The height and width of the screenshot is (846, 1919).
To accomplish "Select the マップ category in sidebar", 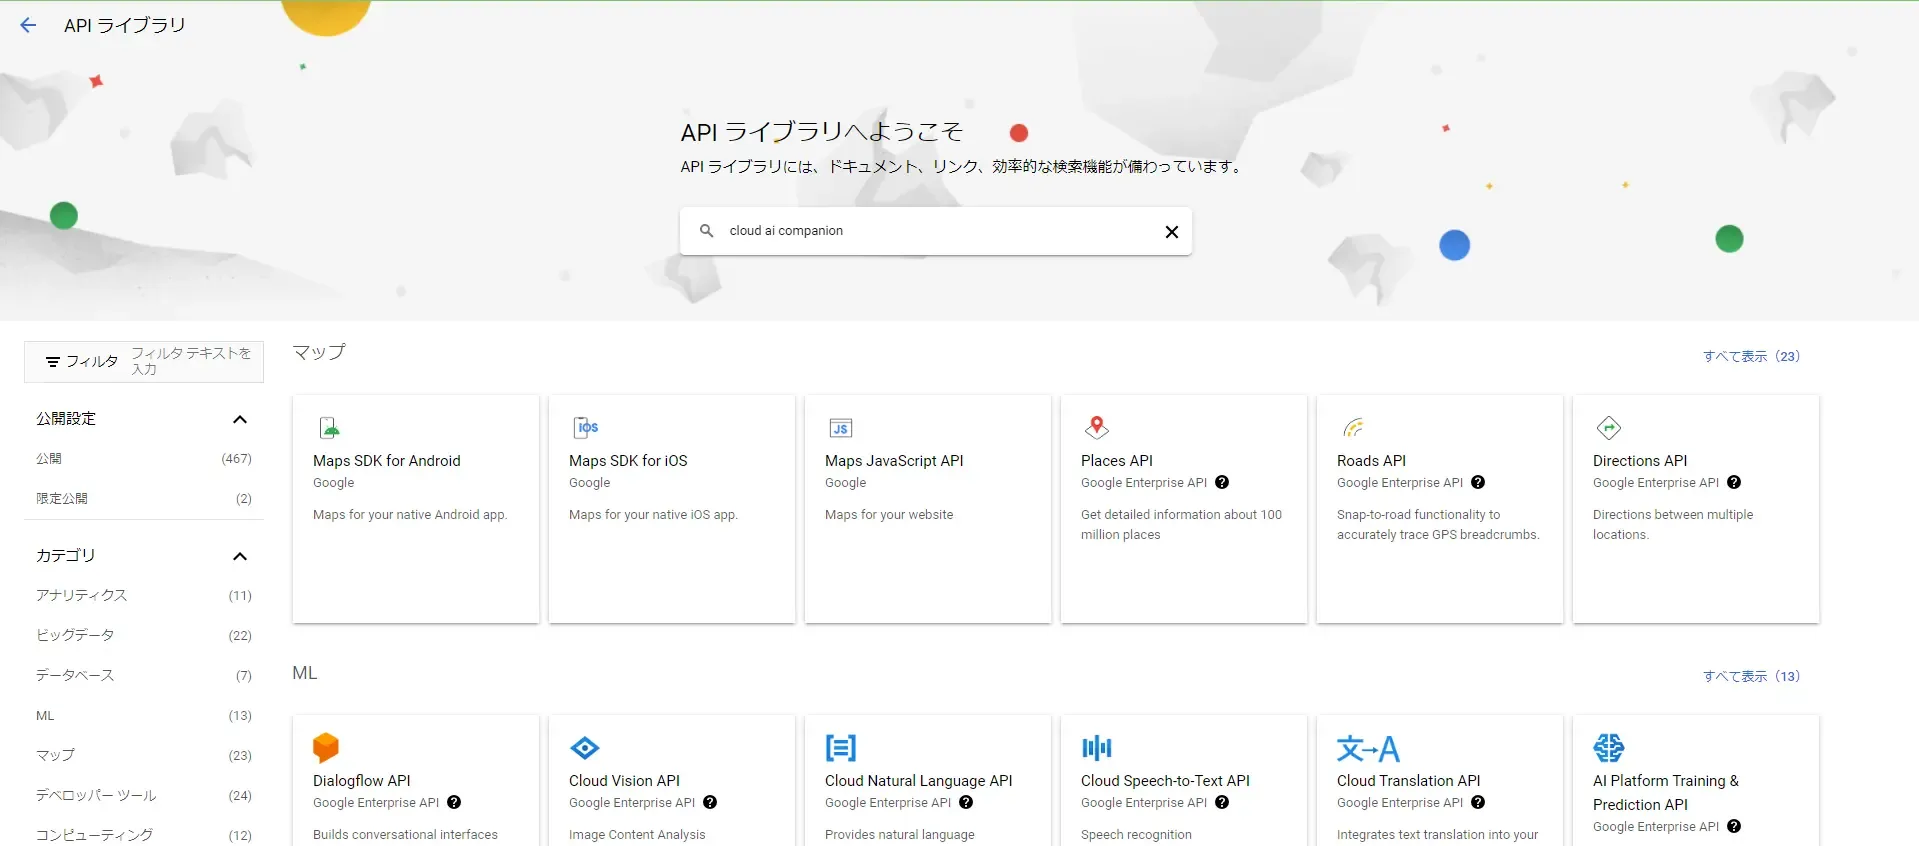I will [x=144, y=756].
